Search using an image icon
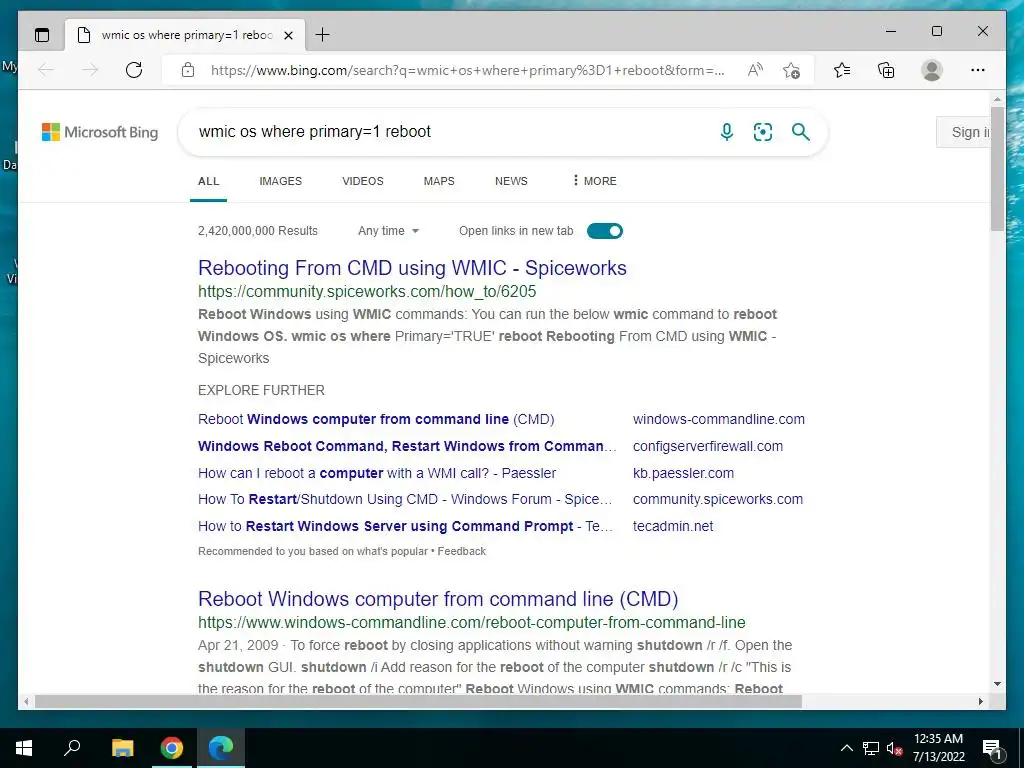The width and height of the screenshot is (1024, 768). (x=763, y=132)
